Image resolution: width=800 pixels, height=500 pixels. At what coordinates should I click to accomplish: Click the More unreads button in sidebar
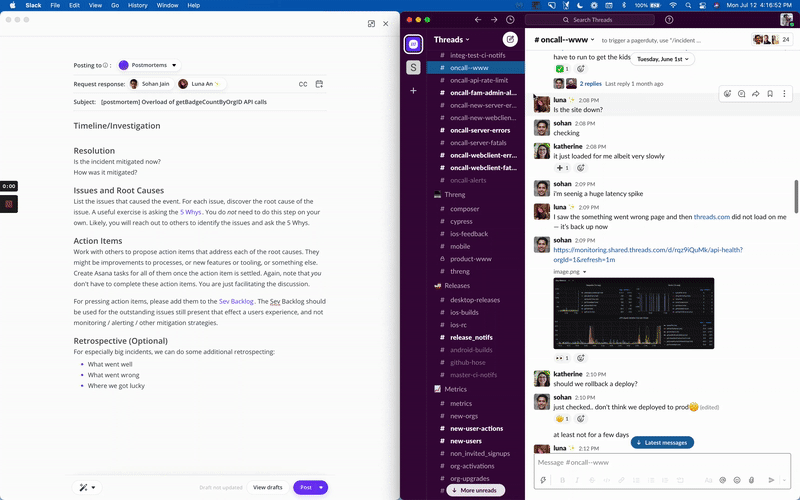coord(474,490)
